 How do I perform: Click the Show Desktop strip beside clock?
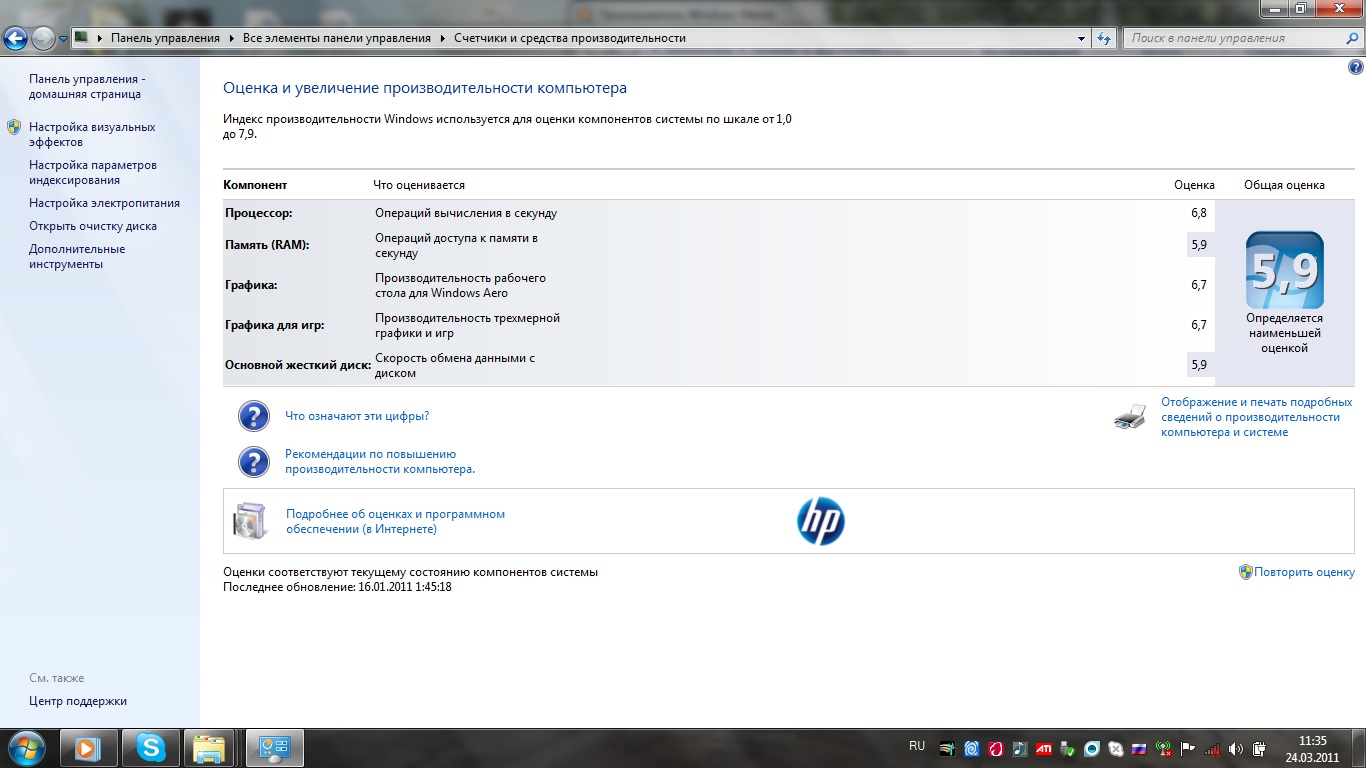(1358, 748)
